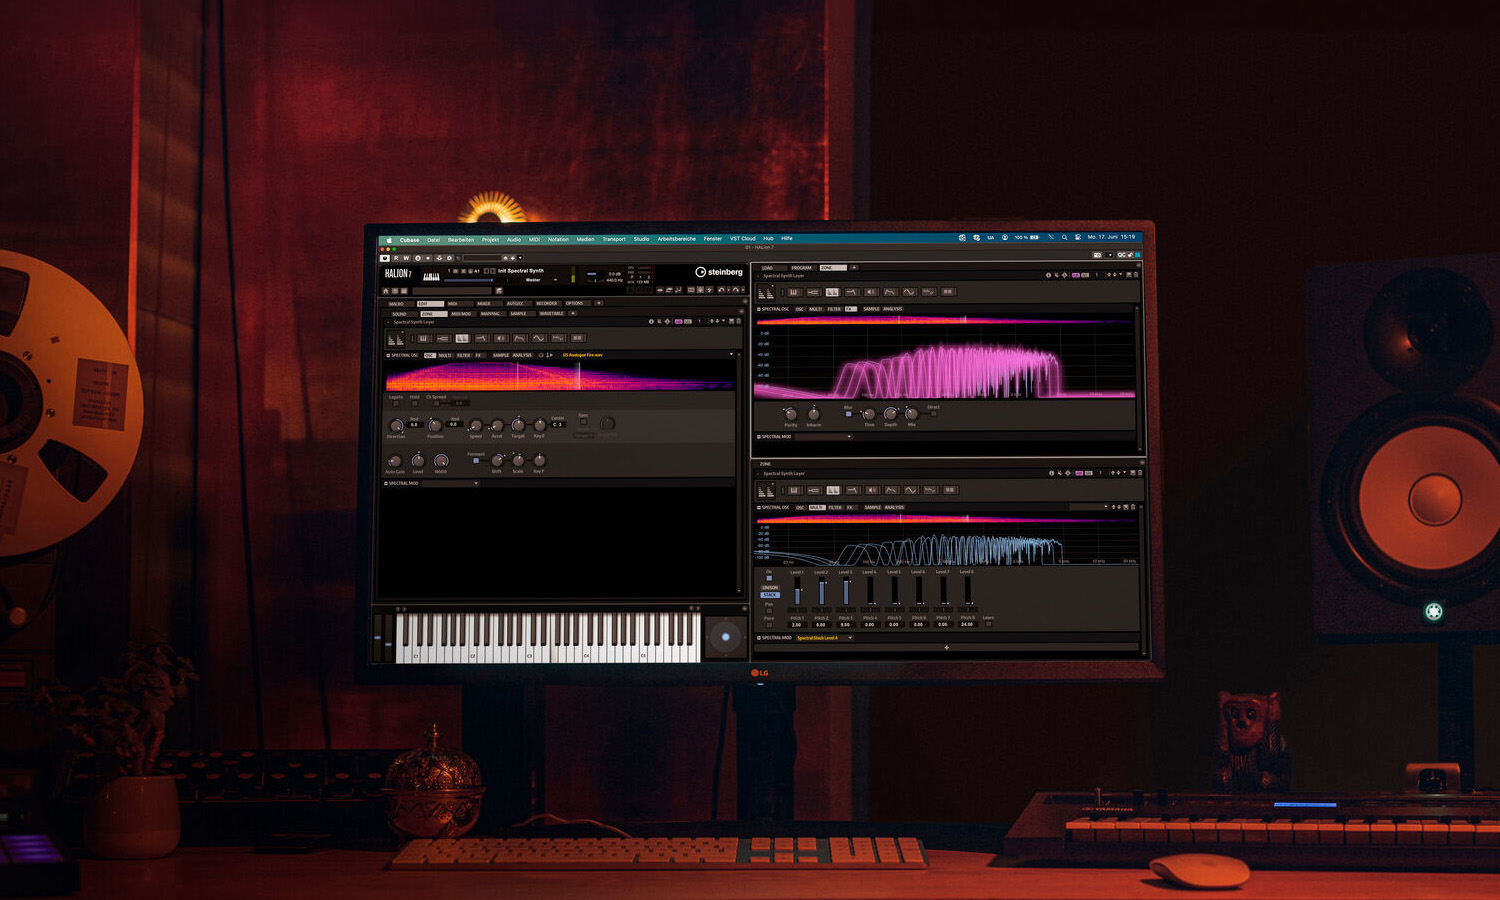Collapse the Spectral Osc section in left editor
1500x900 pixels.
387,355
